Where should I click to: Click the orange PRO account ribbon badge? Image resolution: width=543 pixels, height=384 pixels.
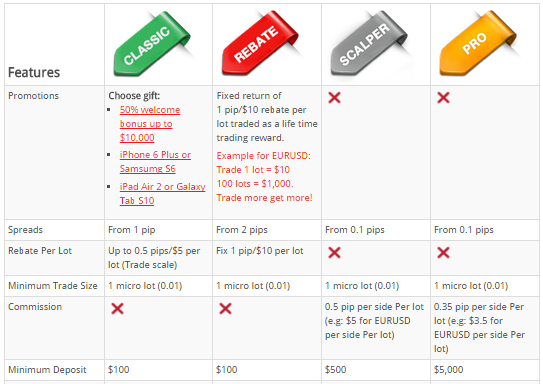478,43
